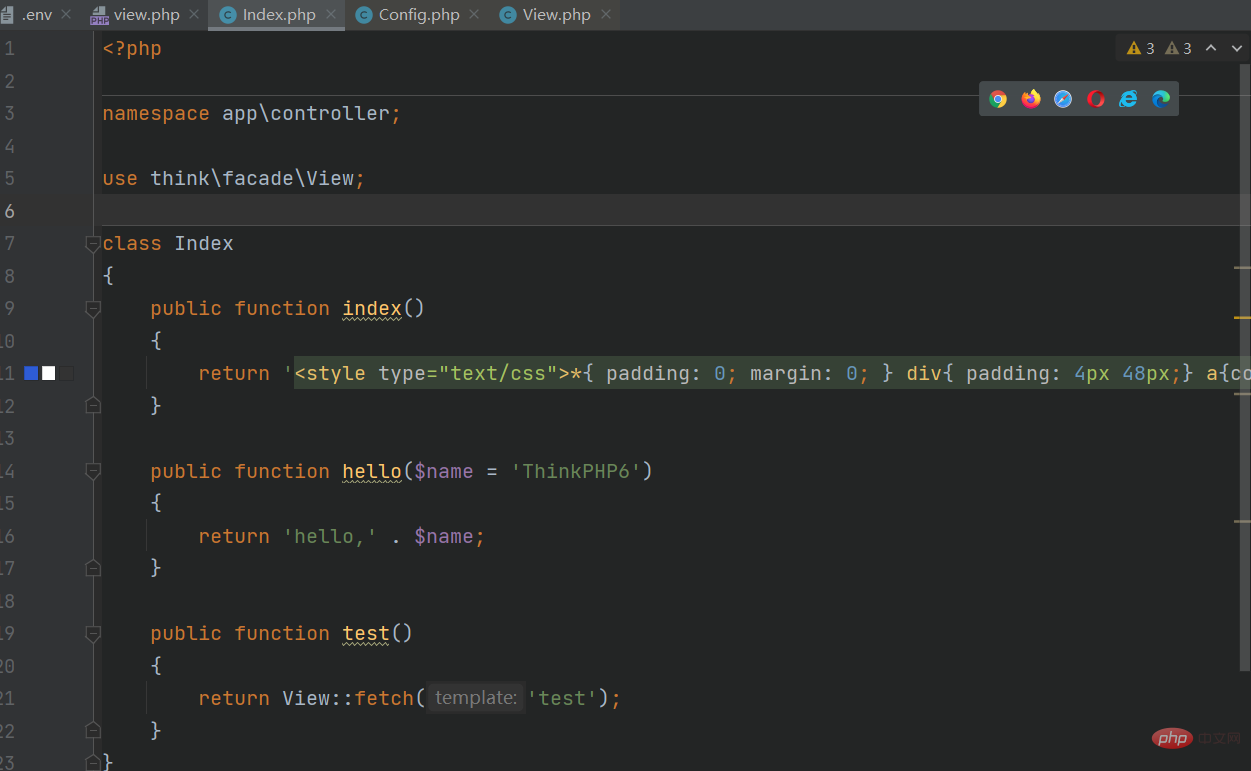Close the View.php tab
The width and height of the screenshot is (1251, 771).
point(606,15)
